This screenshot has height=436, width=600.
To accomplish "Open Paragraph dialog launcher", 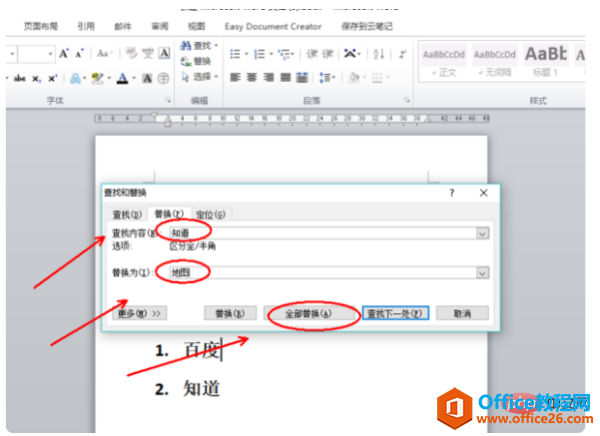I will pos(407,100).
